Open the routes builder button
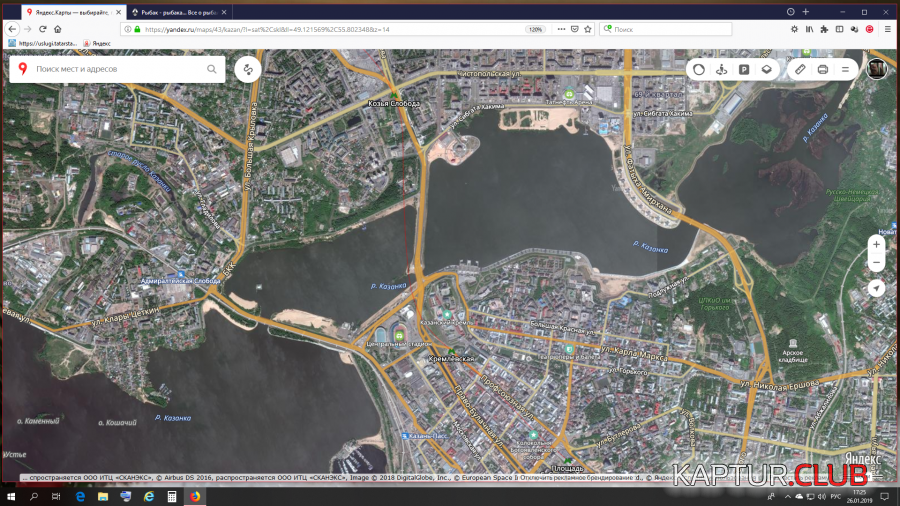 tap(247, 69)
